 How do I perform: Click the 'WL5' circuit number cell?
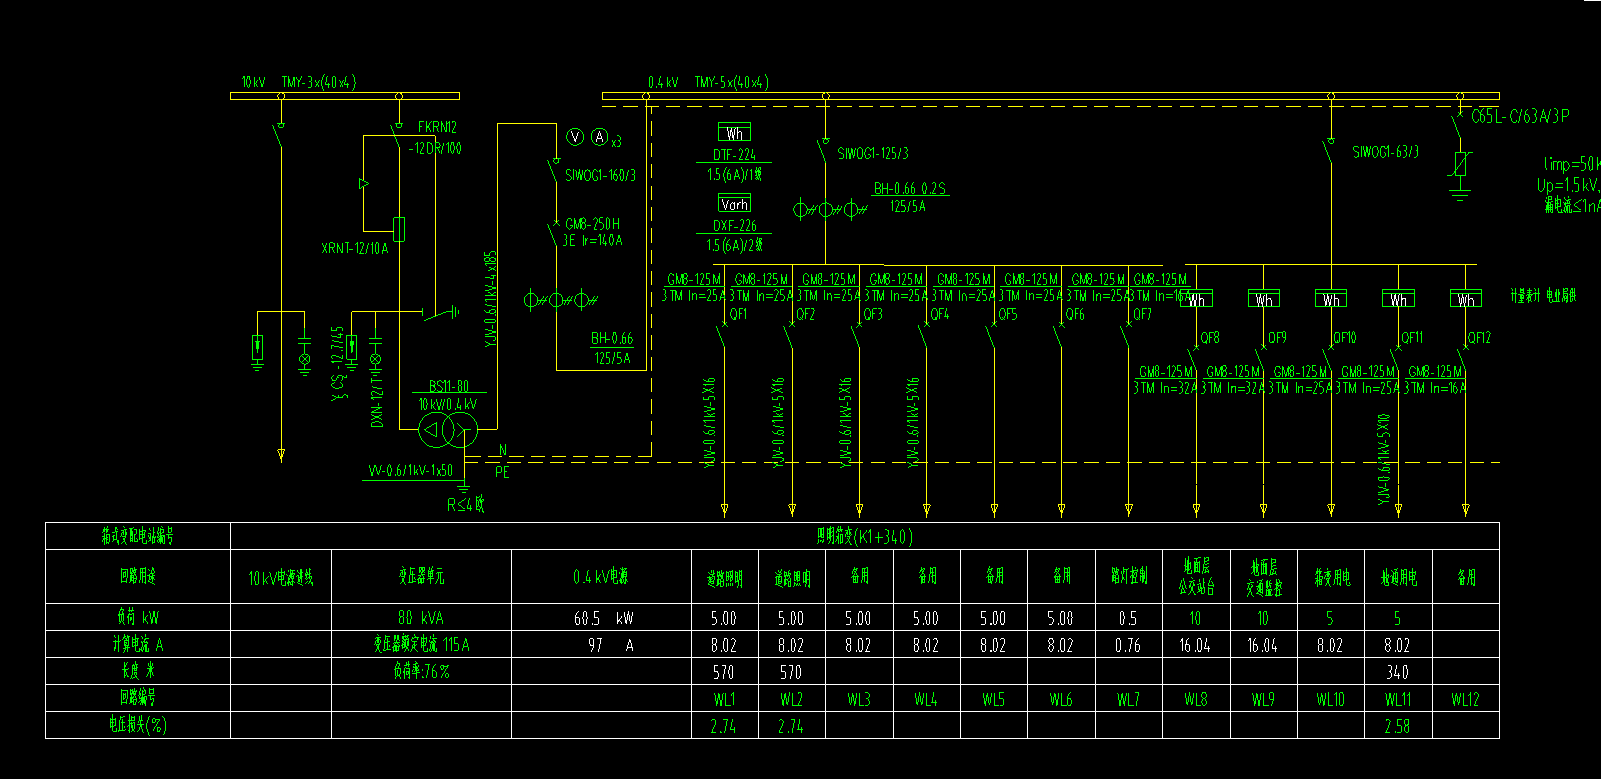tap(993, 699)
